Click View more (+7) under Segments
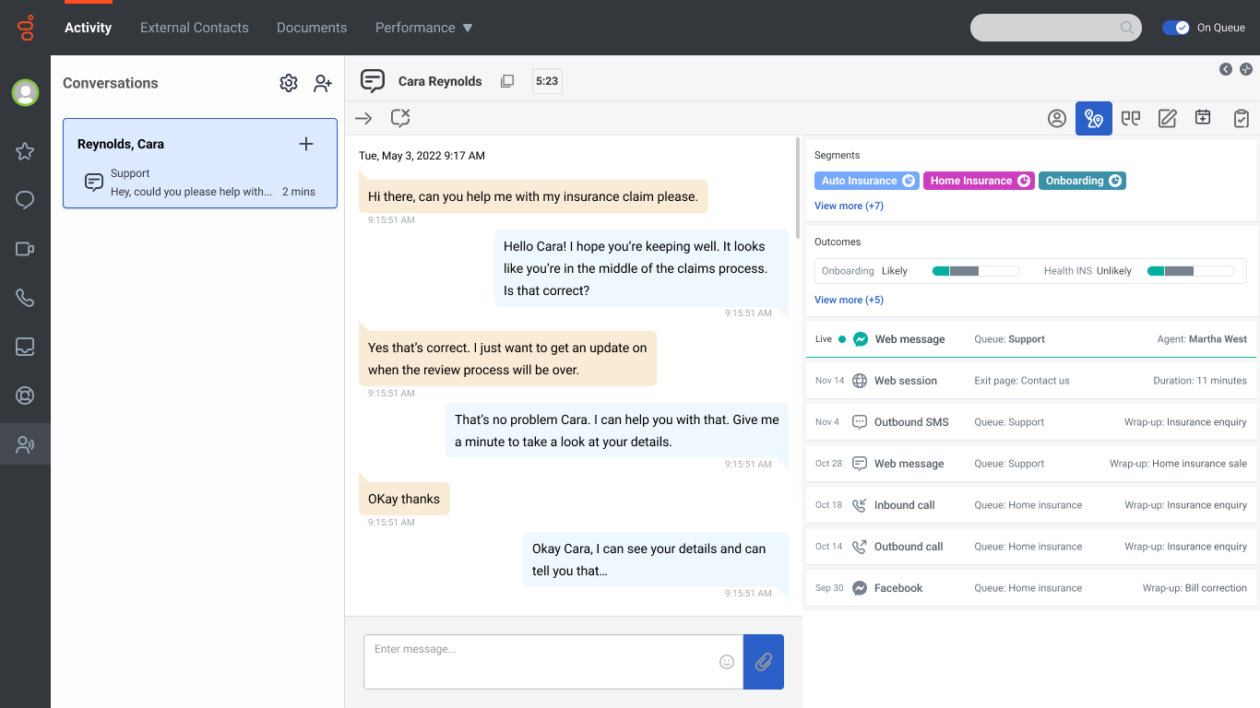 848,206
